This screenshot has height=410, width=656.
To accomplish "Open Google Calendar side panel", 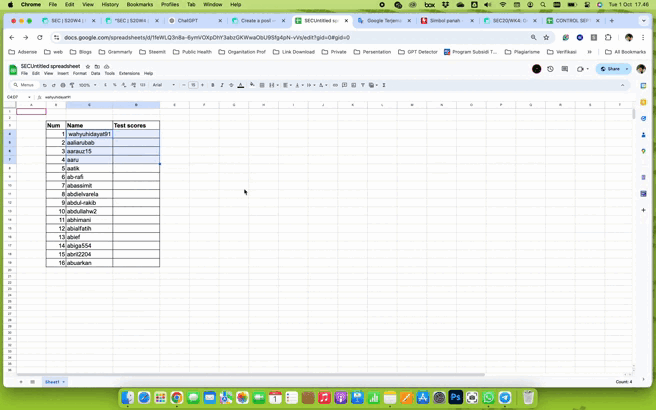I will click(x=643, y=85).
